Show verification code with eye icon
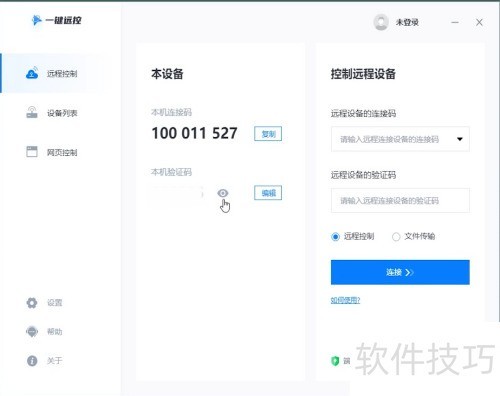The width and height of the screenshot is (500, 396). 223,193
